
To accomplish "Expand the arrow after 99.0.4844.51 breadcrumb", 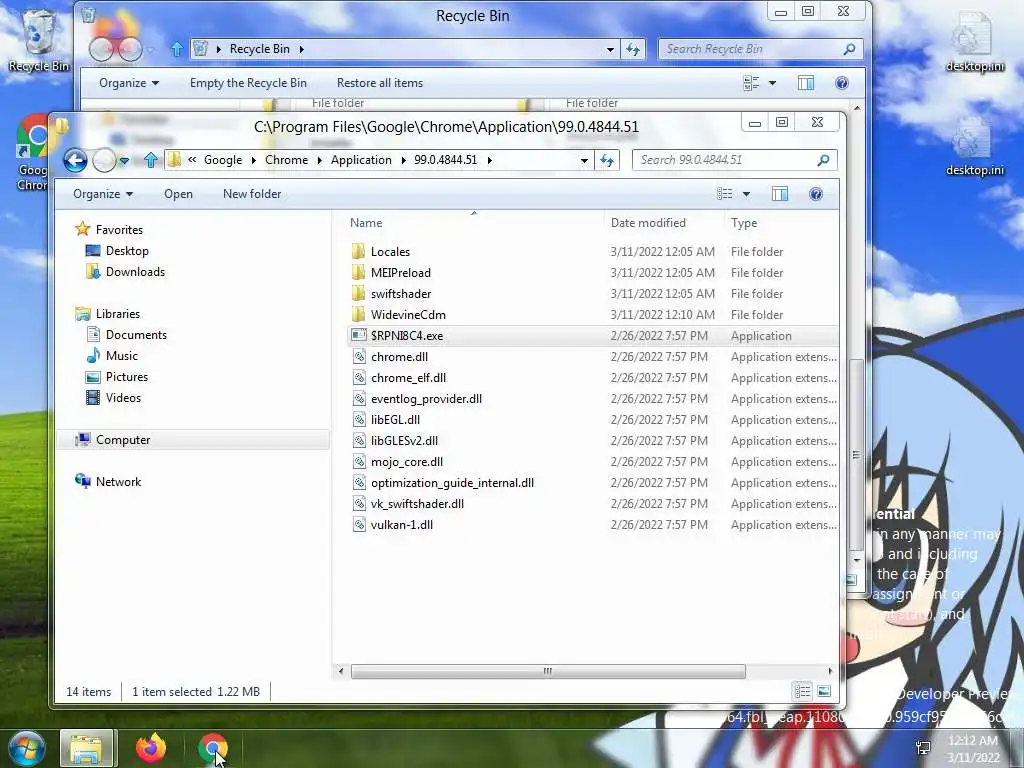I will point(489,160).
